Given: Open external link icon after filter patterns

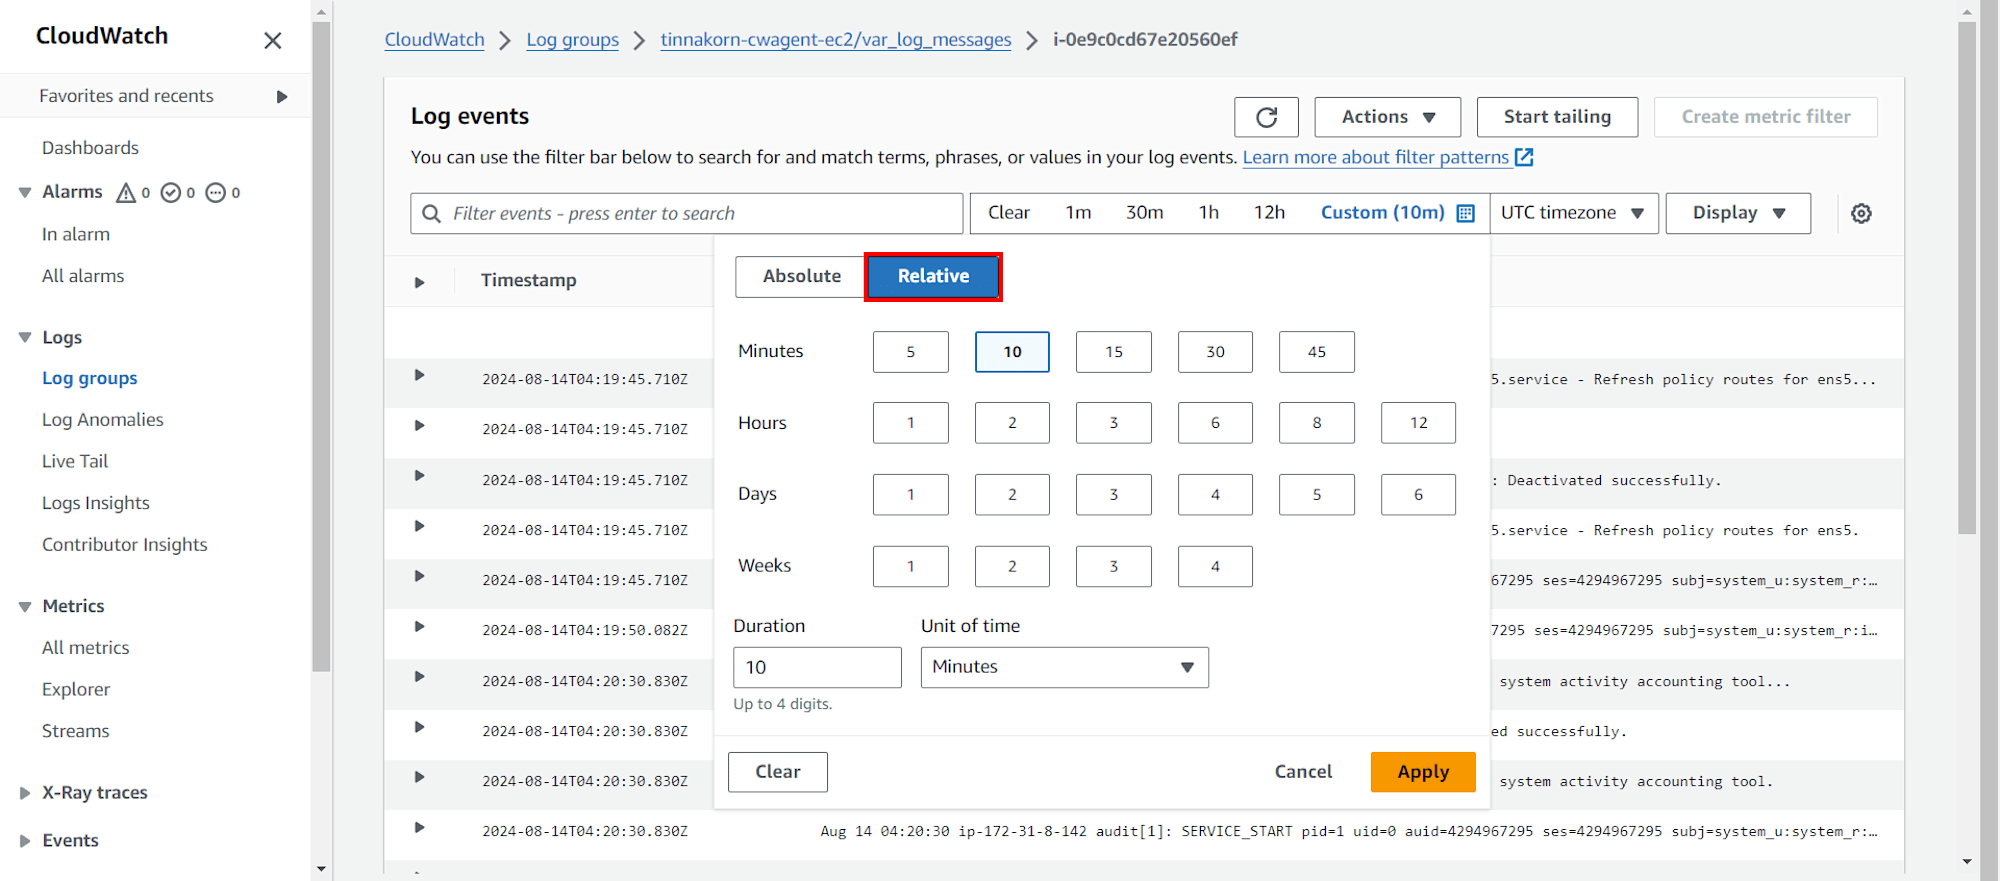Looking at the screenshot, I should (1524, 157).
